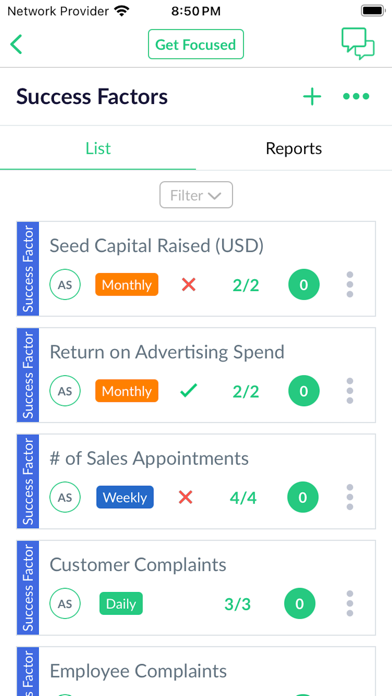Select the List tab
Image resolution: width=392 pixels, height=696 pixels.
pos(98,148)
